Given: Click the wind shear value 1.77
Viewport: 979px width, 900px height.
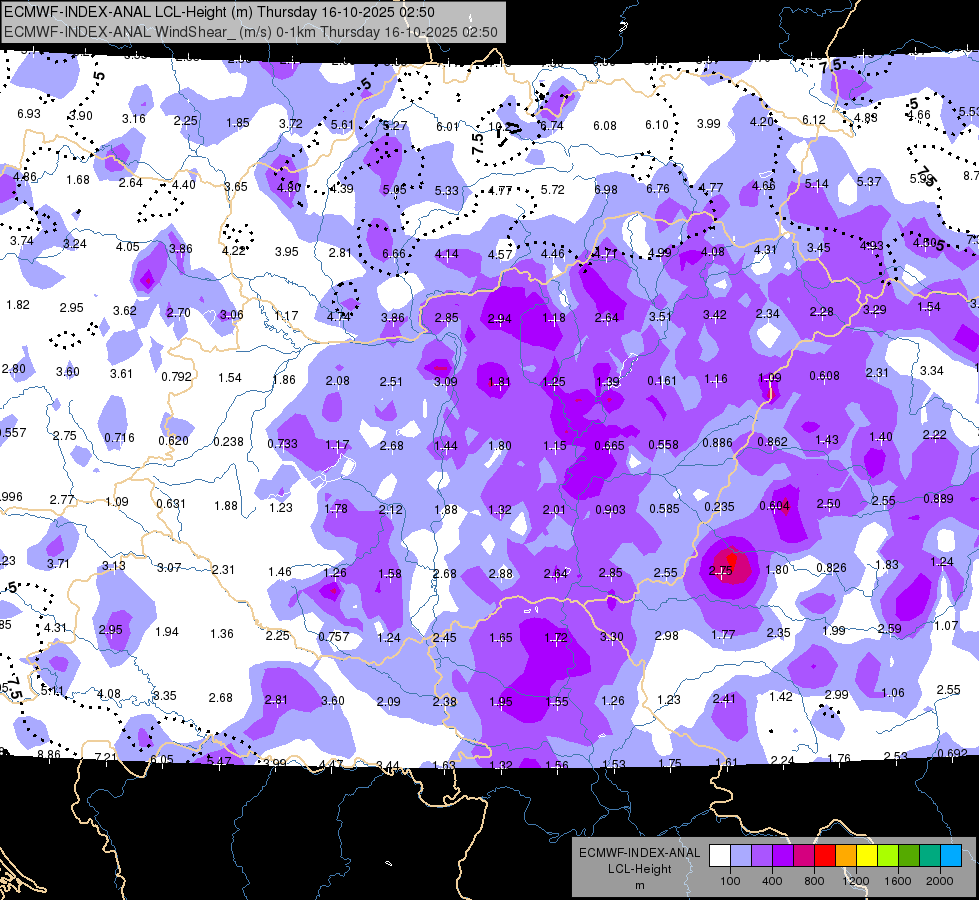Looking at the screenshot, I should point(723,635).
